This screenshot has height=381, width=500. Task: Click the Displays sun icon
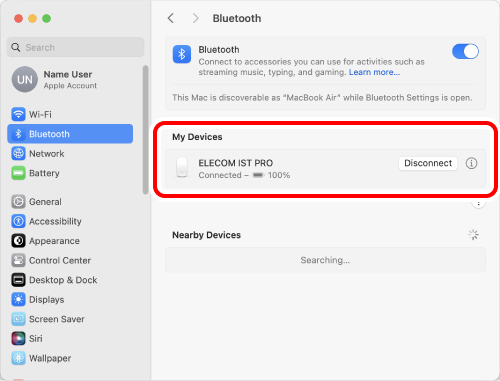point(18,299)
